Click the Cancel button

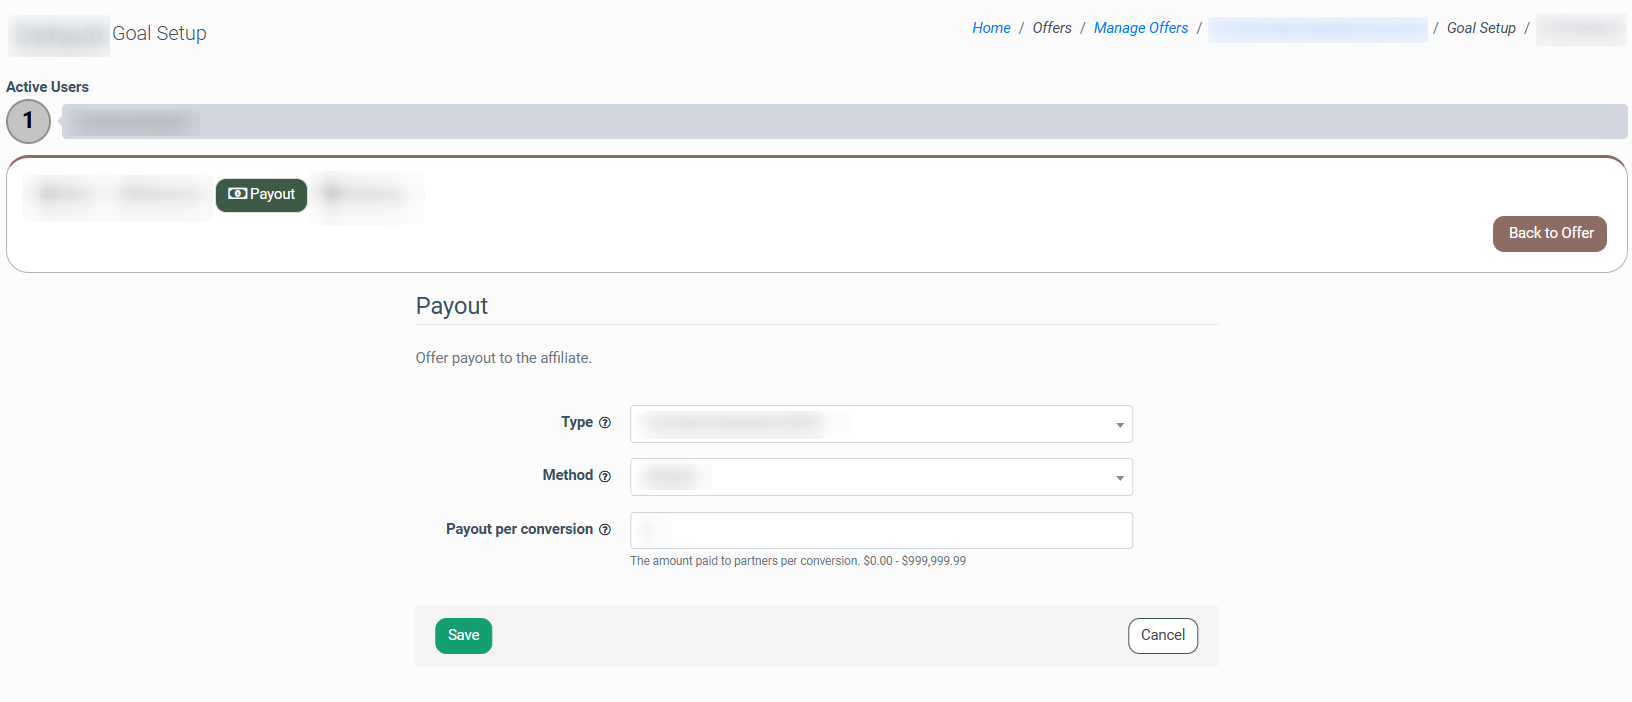1162,636
